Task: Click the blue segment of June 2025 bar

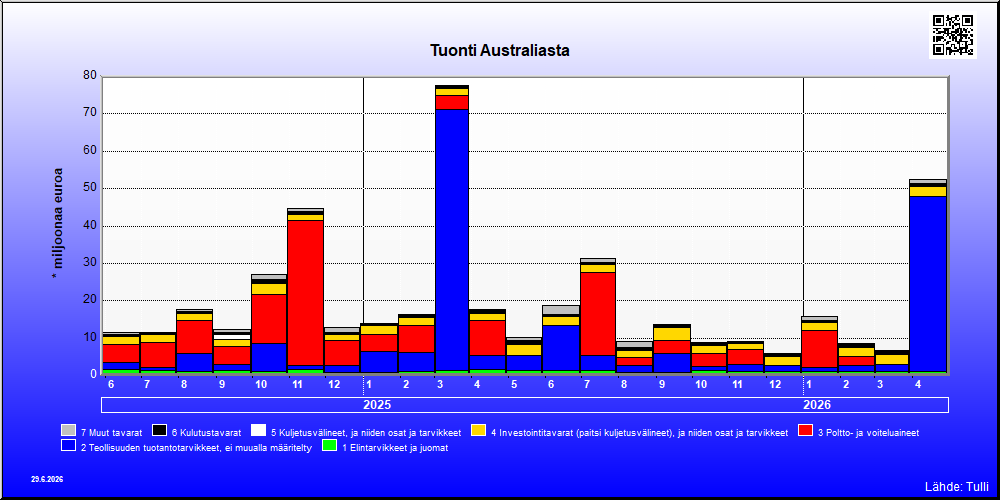Action: point(561,348)
